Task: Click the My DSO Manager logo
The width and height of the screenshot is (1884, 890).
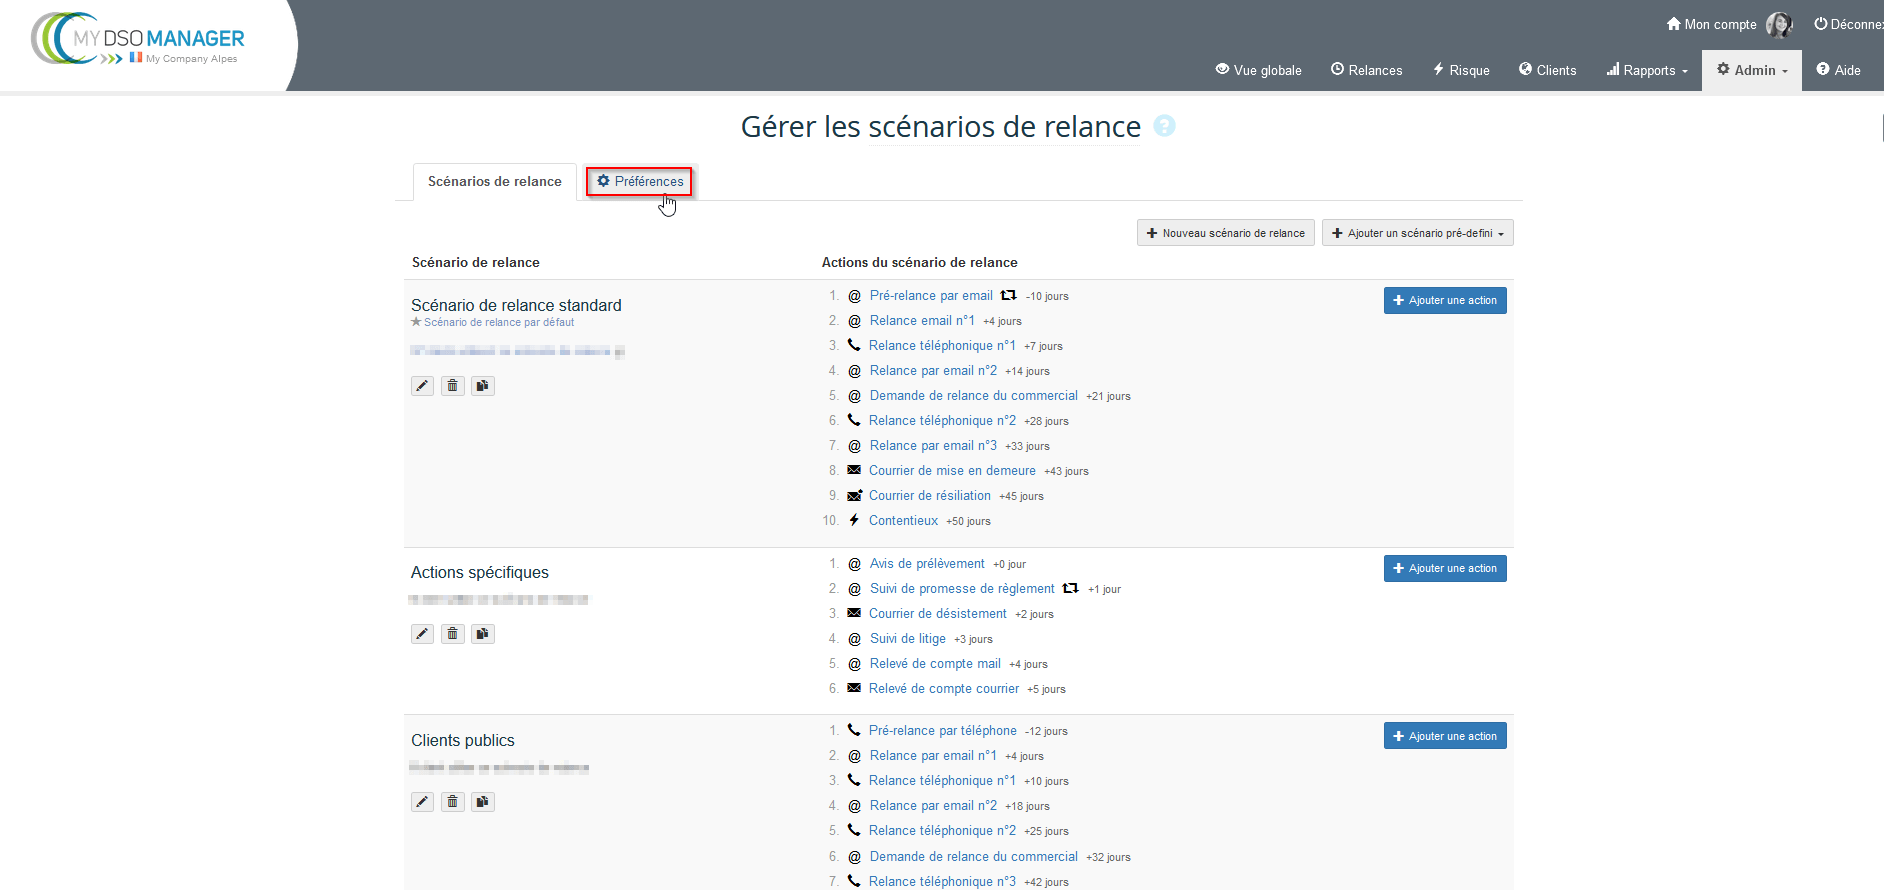Action: tap(140, 41)
